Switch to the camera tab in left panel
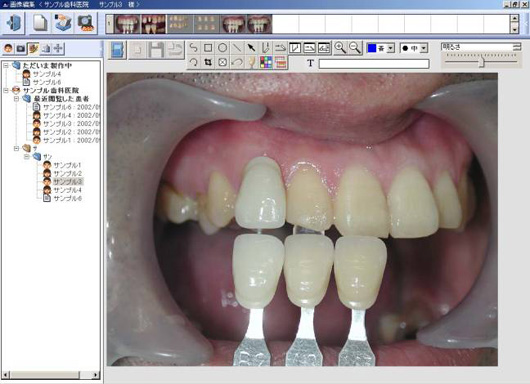This screenshot has height=384, width=530. 21,49
